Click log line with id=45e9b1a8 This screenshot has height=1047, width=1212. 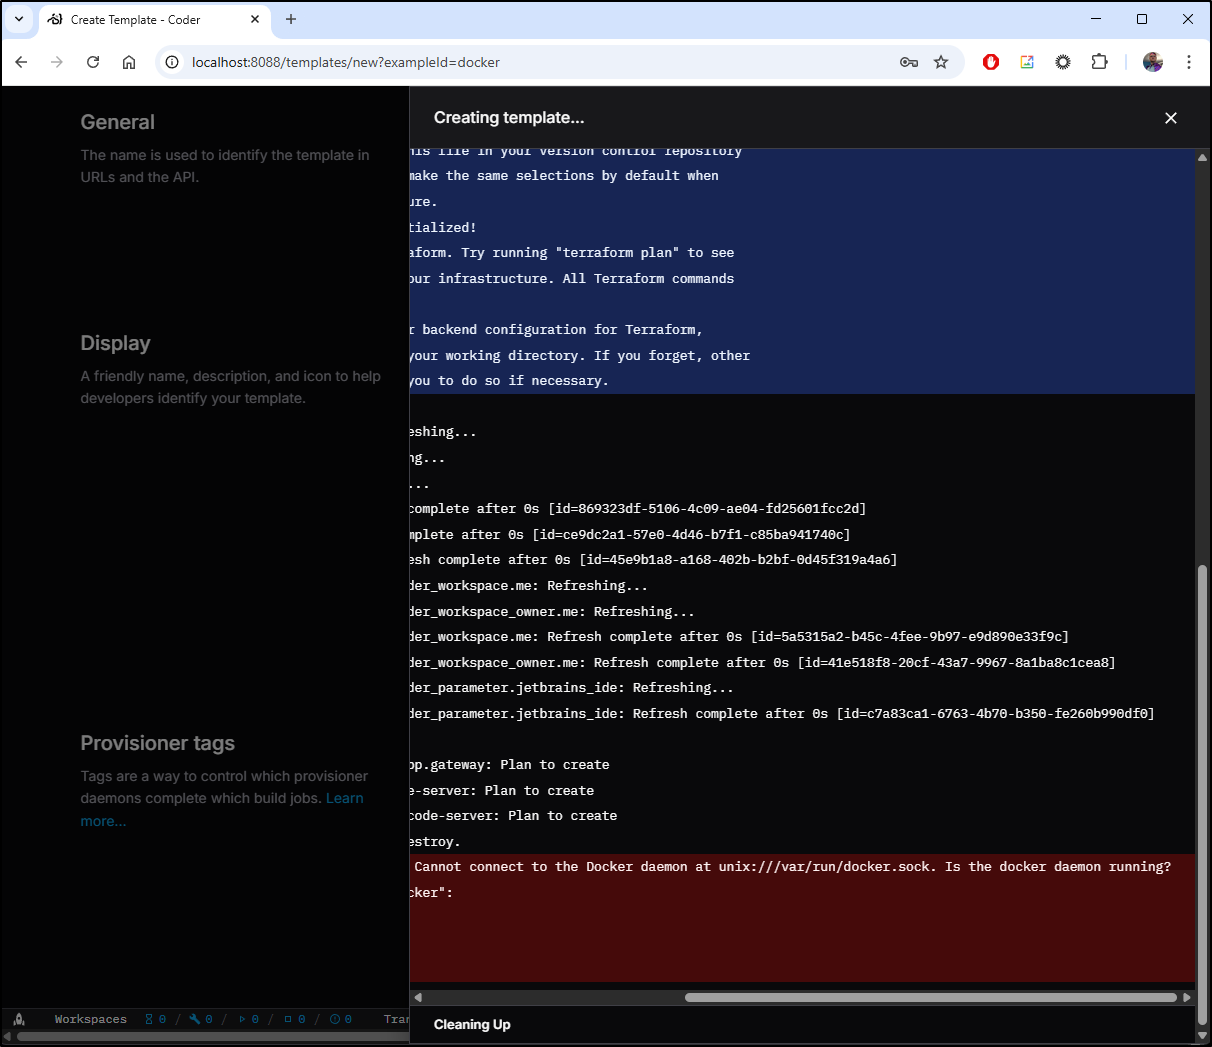653,560
